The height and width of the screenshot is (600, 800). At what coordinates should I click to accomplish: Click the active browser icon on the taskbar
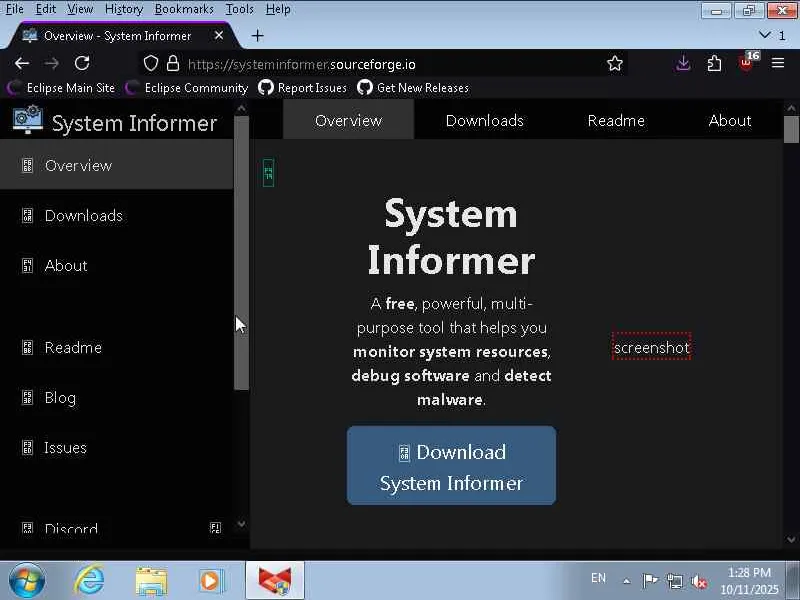pyautogui.click(x=275, y=581)
